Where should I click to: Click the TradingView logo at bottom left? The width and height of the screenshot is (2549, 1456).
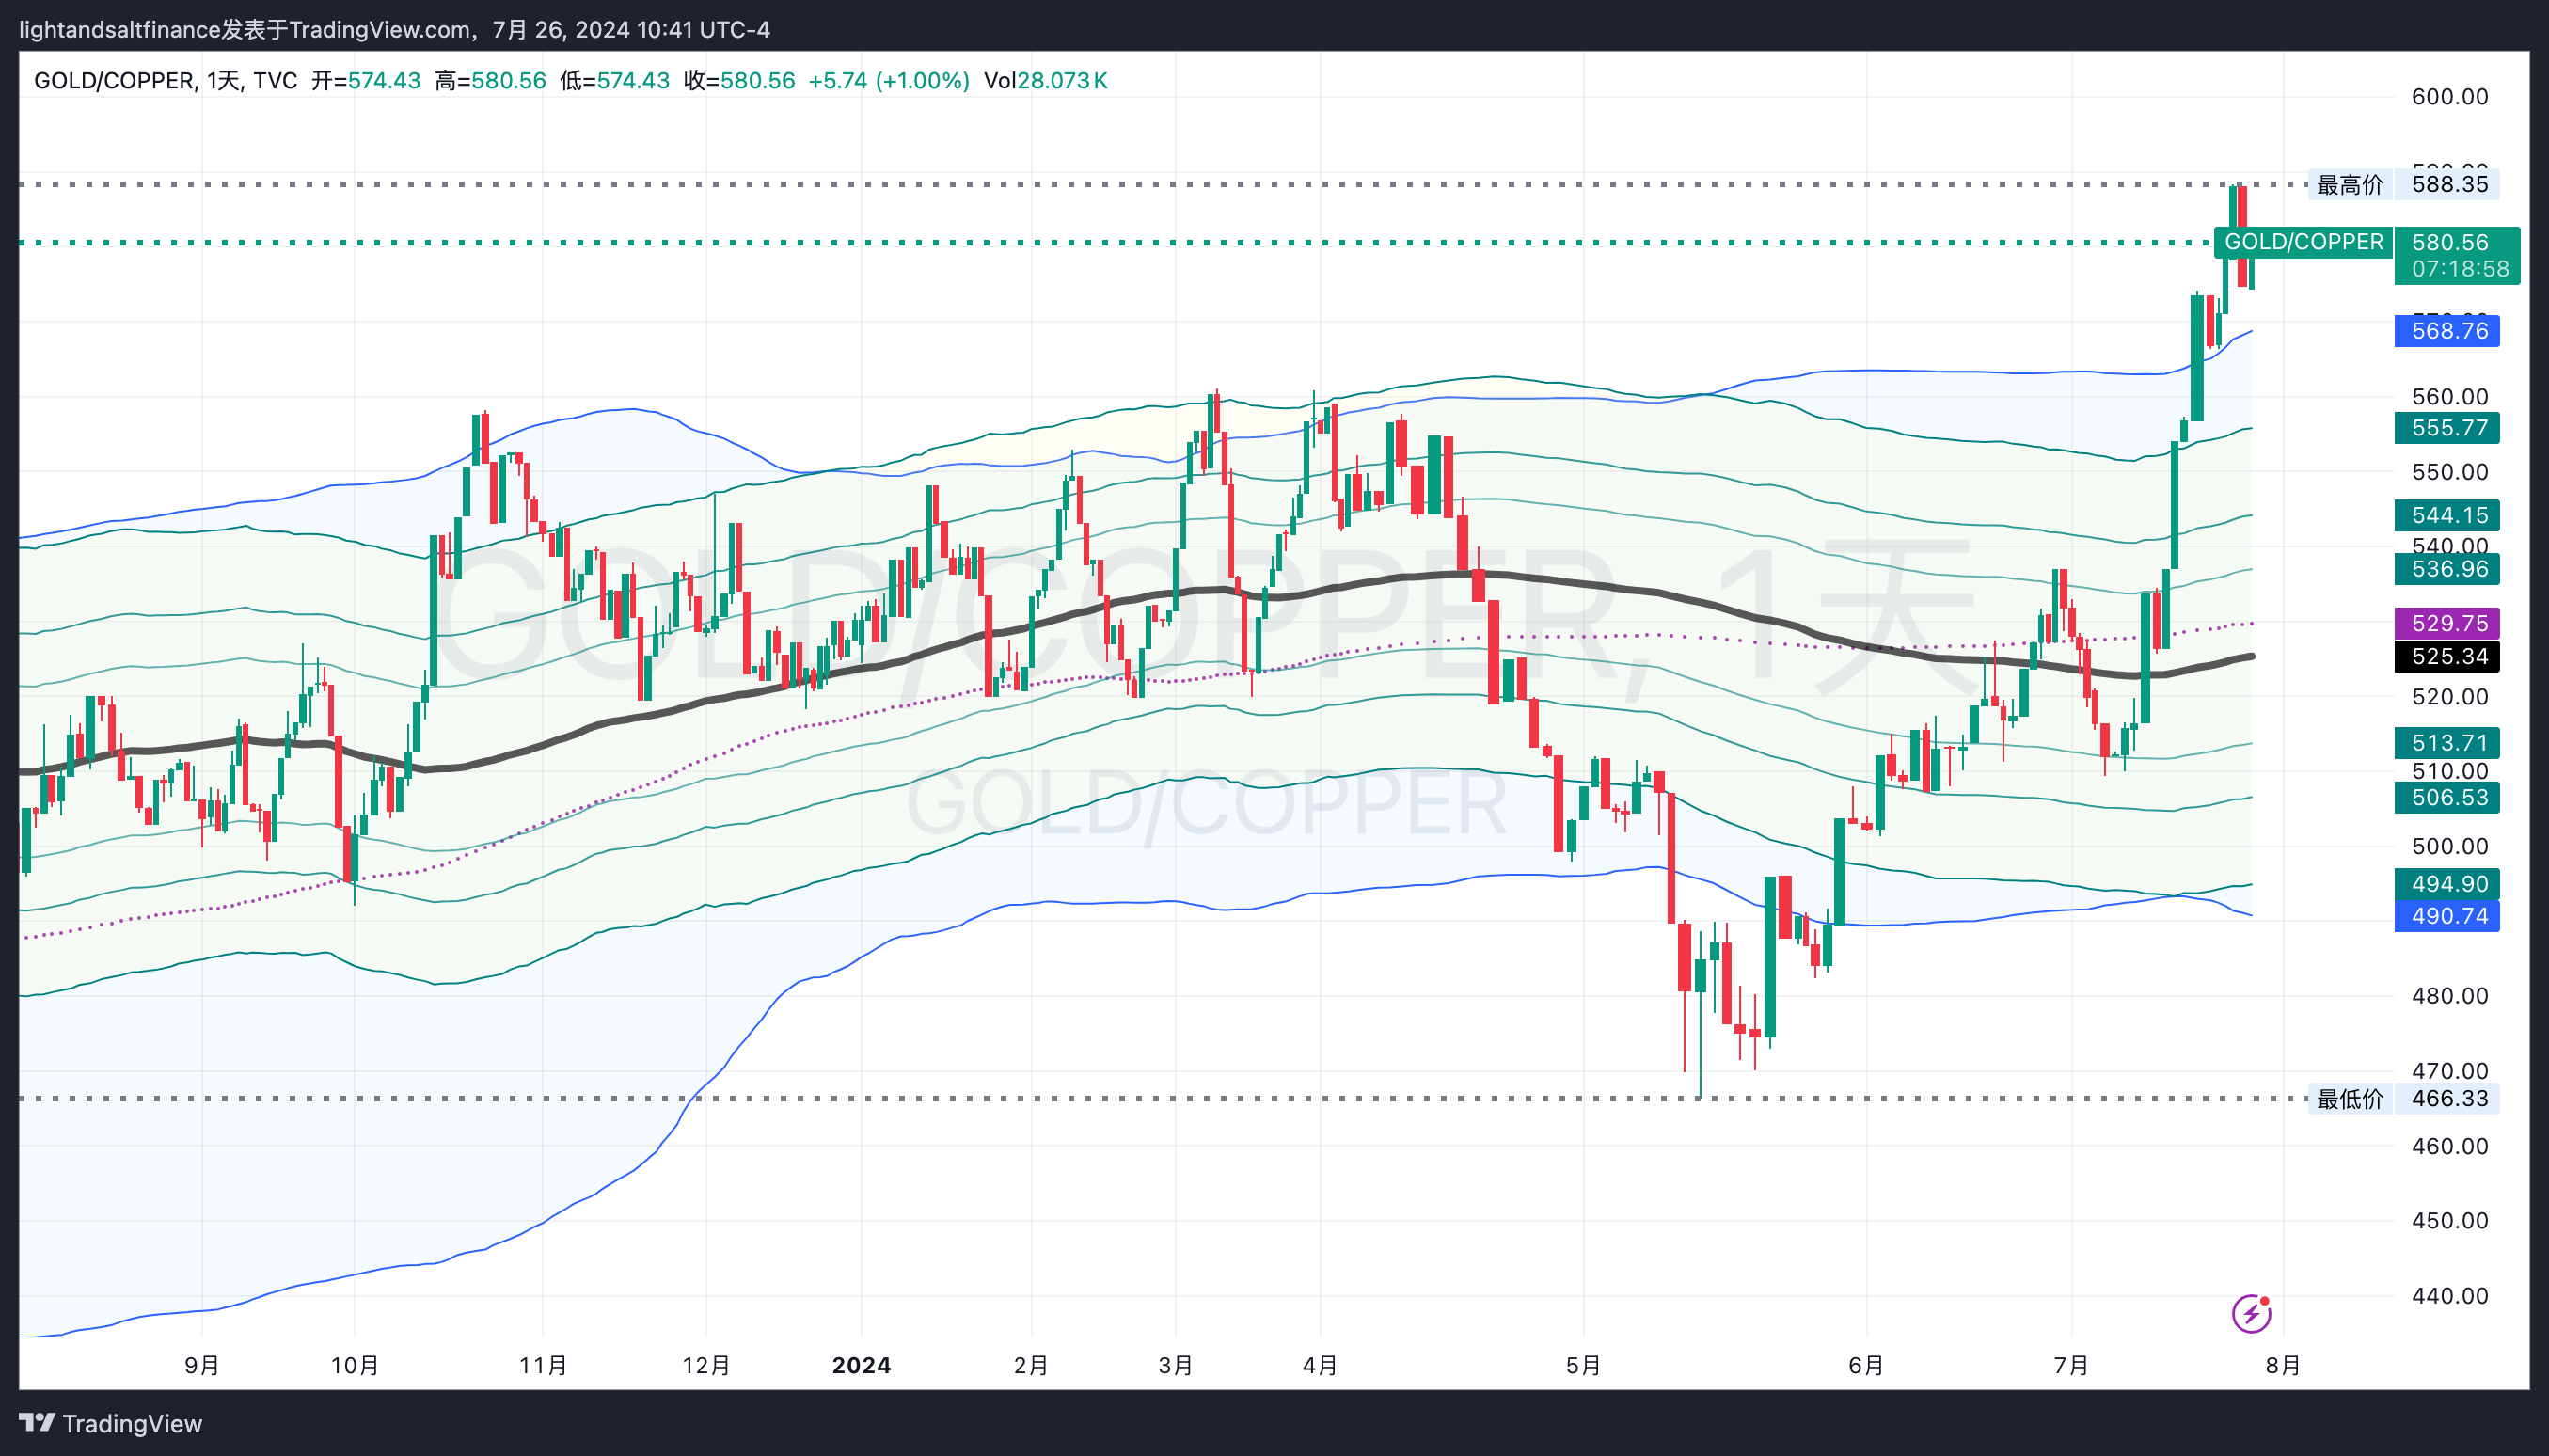110,1423
